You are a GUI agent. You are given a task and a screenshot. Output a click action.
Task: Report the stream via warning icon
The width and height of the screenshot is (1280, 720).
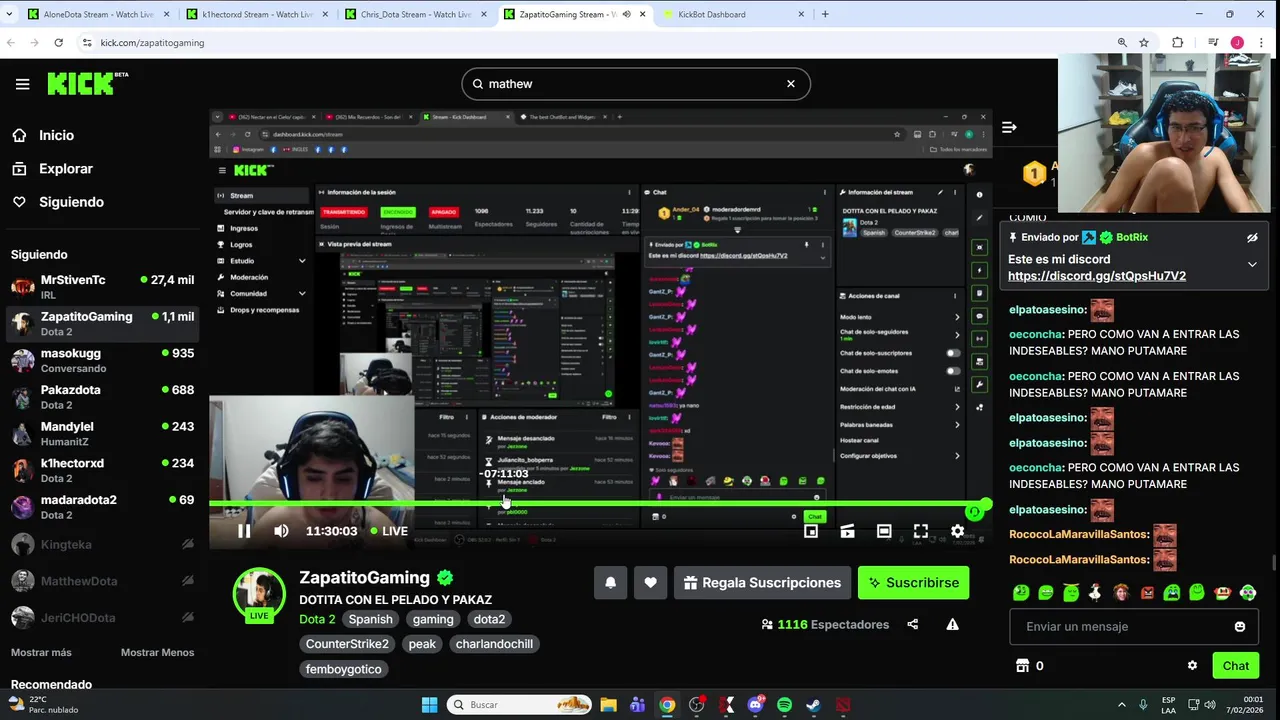click(x=952, y=624)
